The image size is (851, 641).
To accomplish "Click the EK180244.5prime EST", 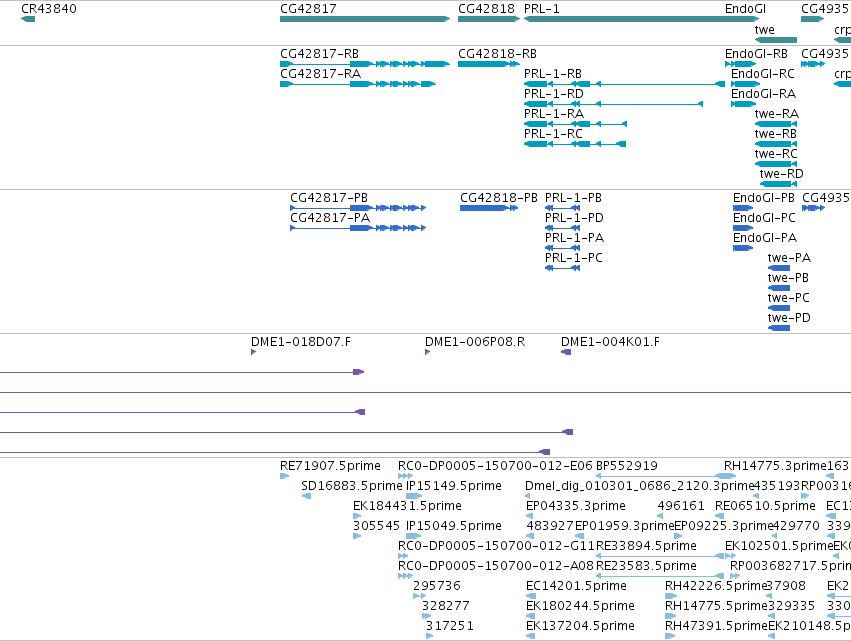I will [530, 617].
